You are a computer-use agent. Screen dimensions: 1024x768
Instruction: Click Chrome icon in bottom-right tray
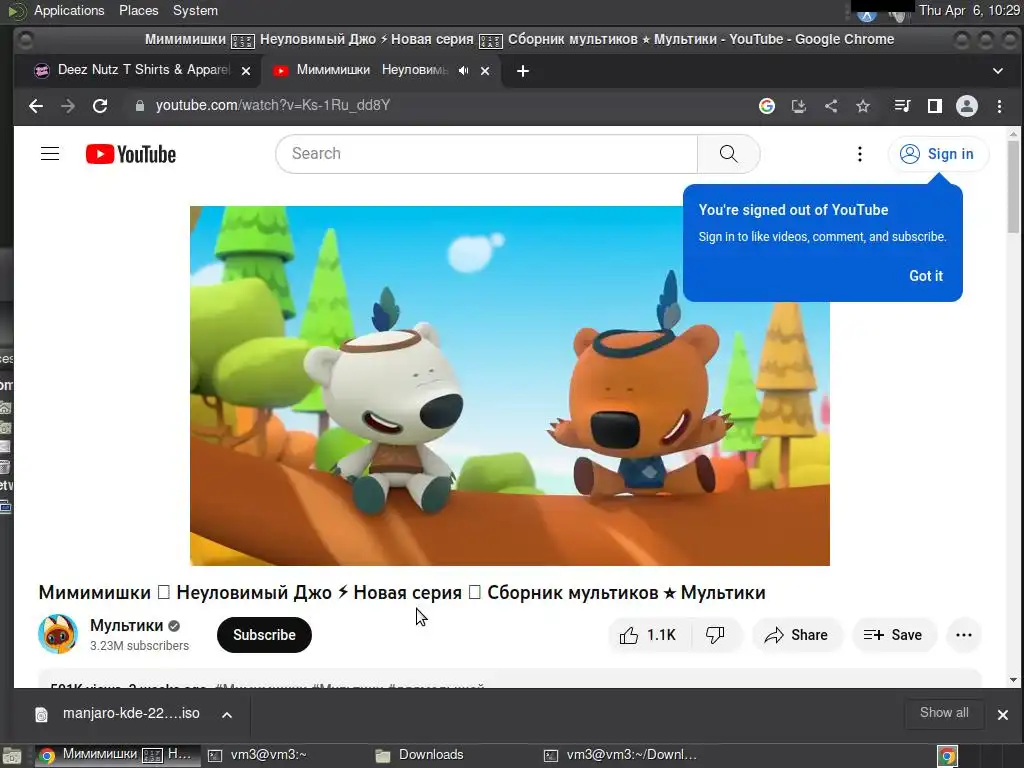pos(947,756)
